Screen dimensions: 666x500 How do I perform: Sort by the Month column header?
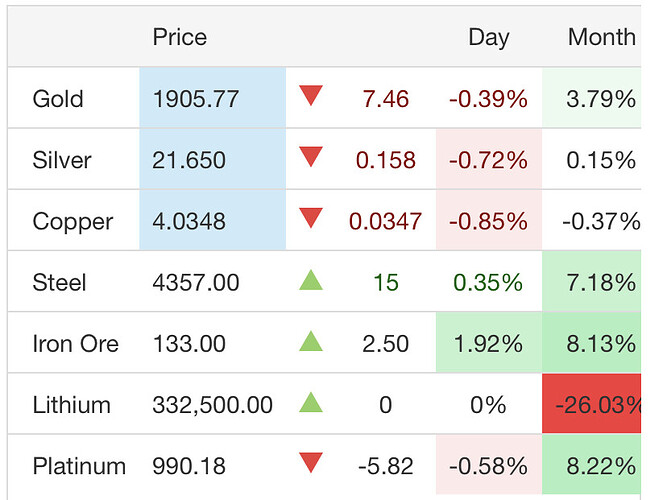click(601, 38)
